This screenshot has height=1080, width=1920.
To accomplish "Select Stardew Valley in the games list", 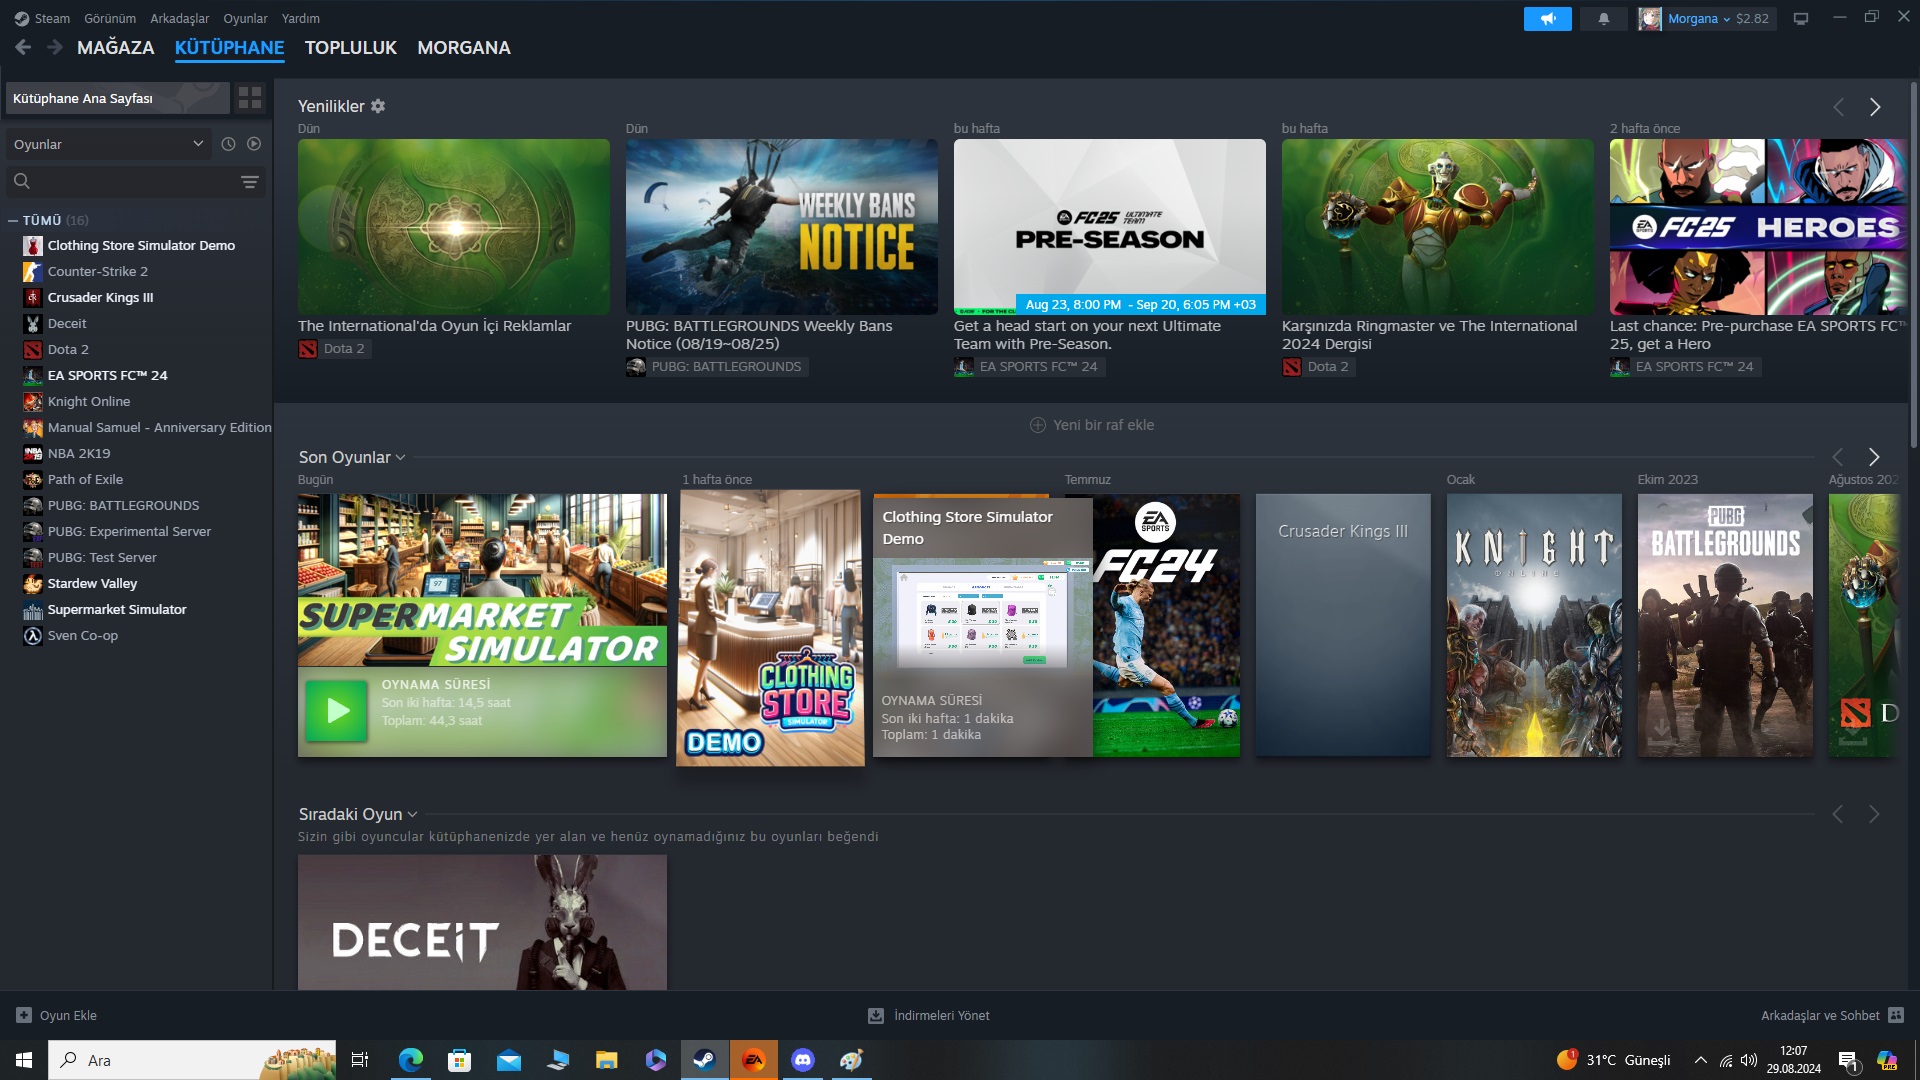I will (x=92, y=583).
